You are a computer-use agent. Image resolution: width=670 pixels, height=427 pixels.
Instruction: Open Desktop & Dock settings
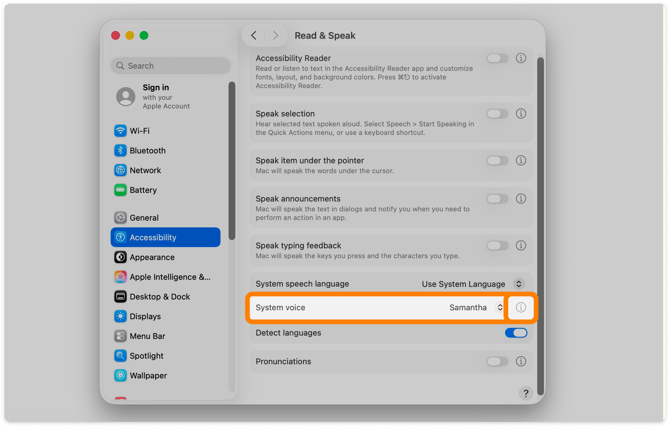point(166,296)
